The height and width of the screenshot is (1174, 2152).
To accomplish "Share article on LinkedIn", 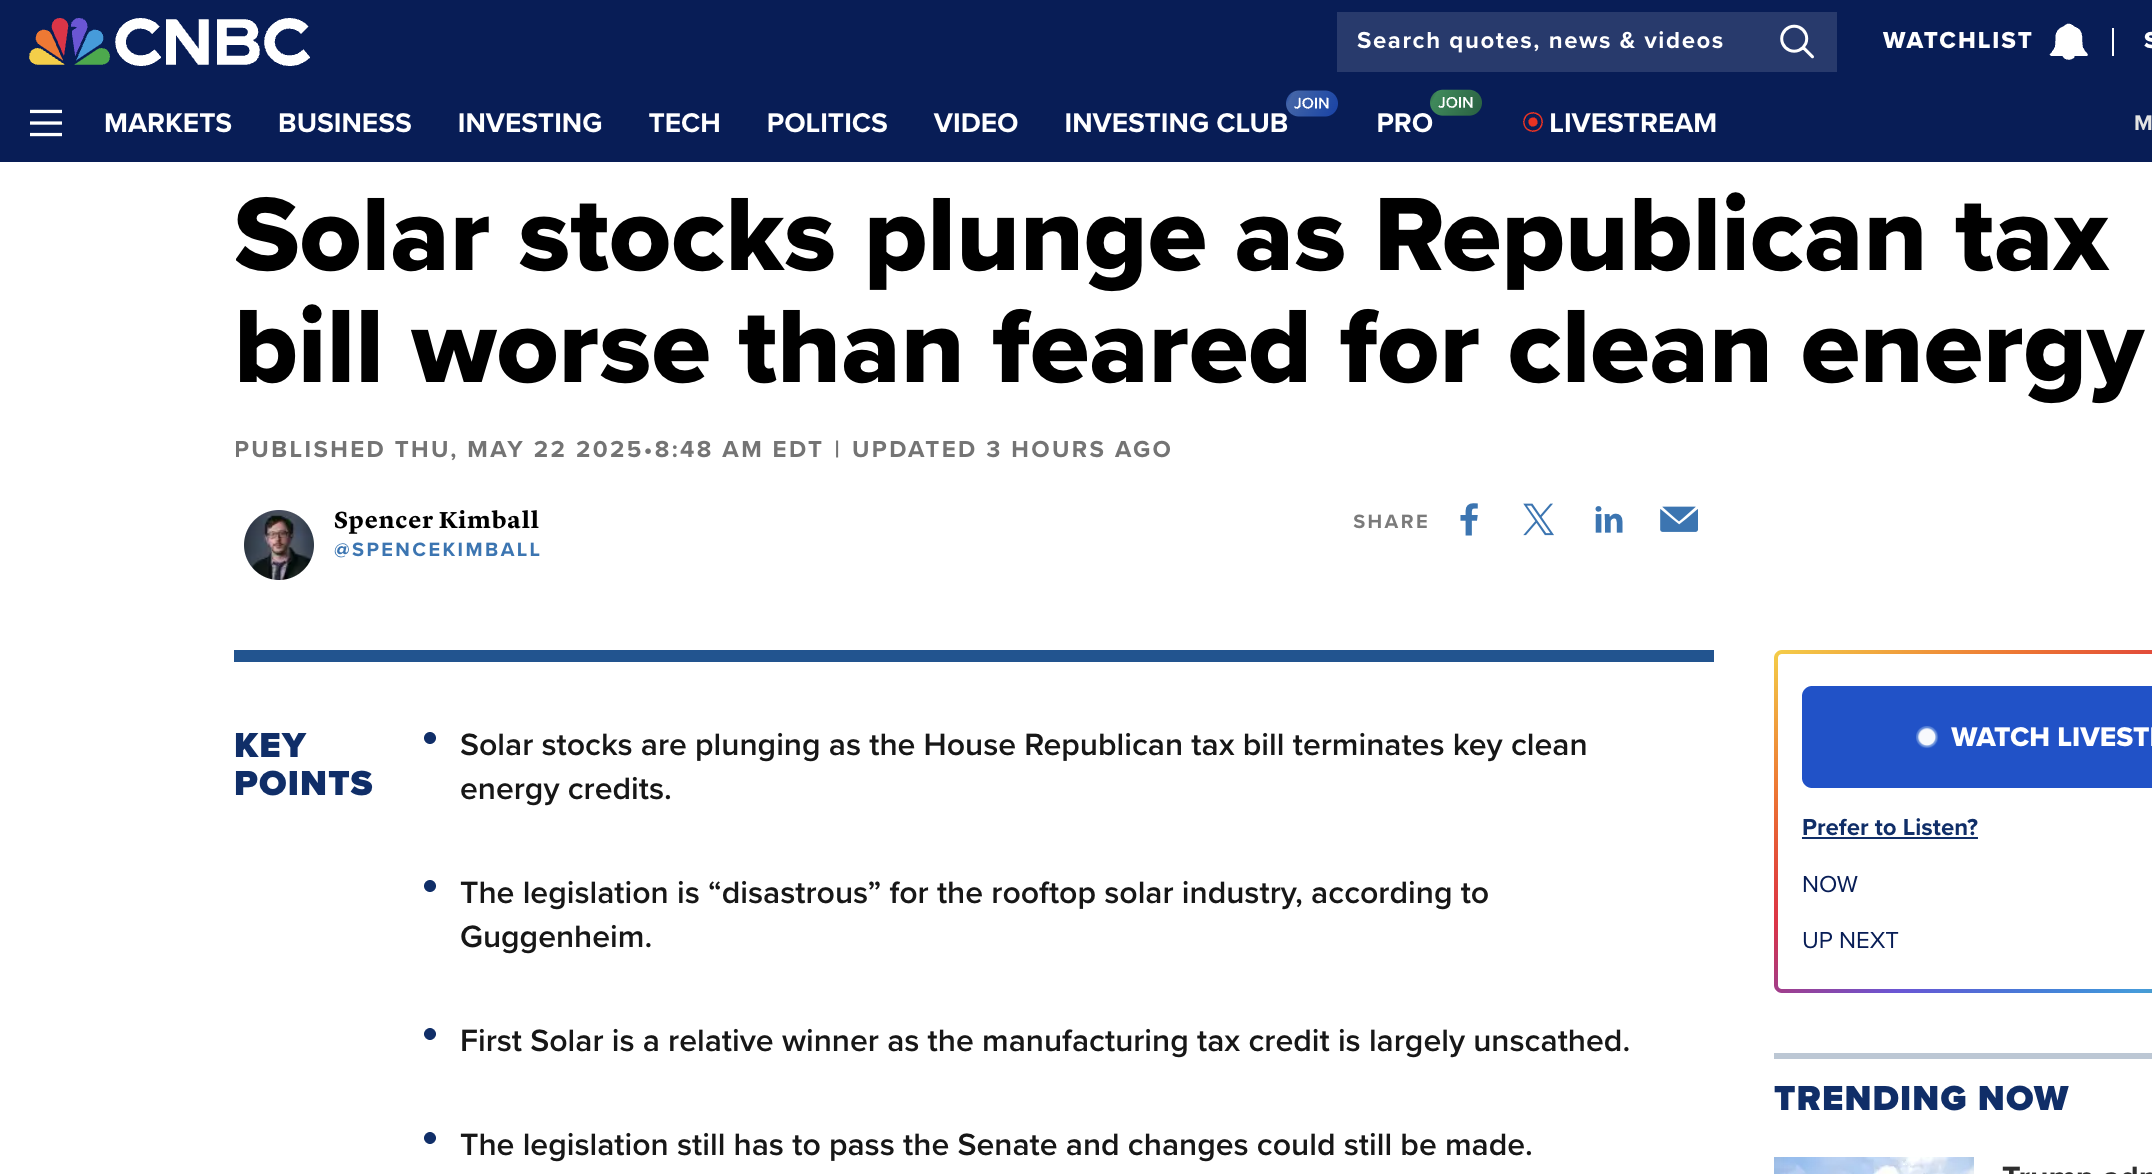I will (1608, 520).
